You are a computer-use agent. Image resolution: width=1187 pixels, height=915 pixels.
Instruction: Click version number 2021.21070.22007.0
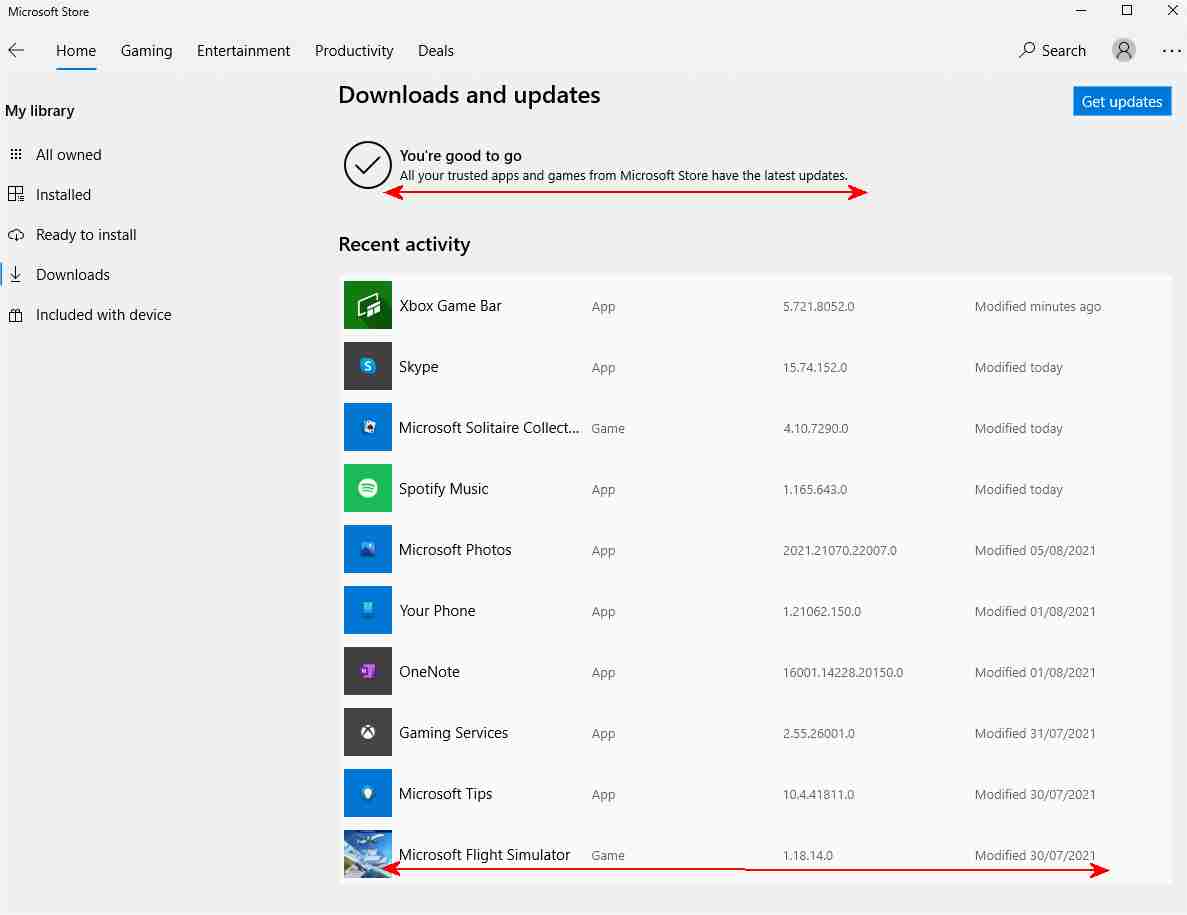click(840, 550)
